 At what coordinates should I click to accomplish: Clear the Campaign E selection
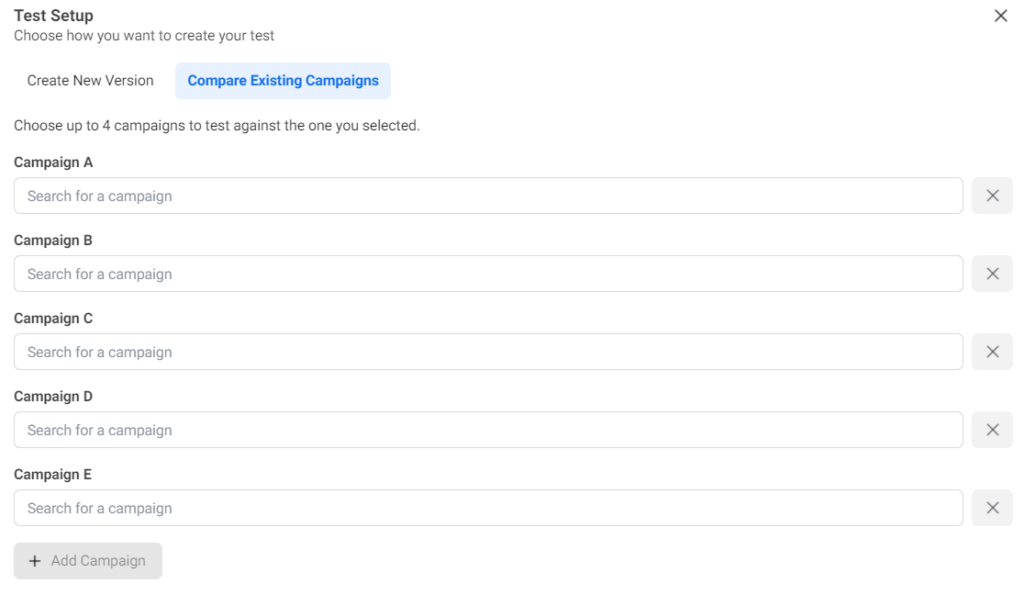tap(992, 507)
